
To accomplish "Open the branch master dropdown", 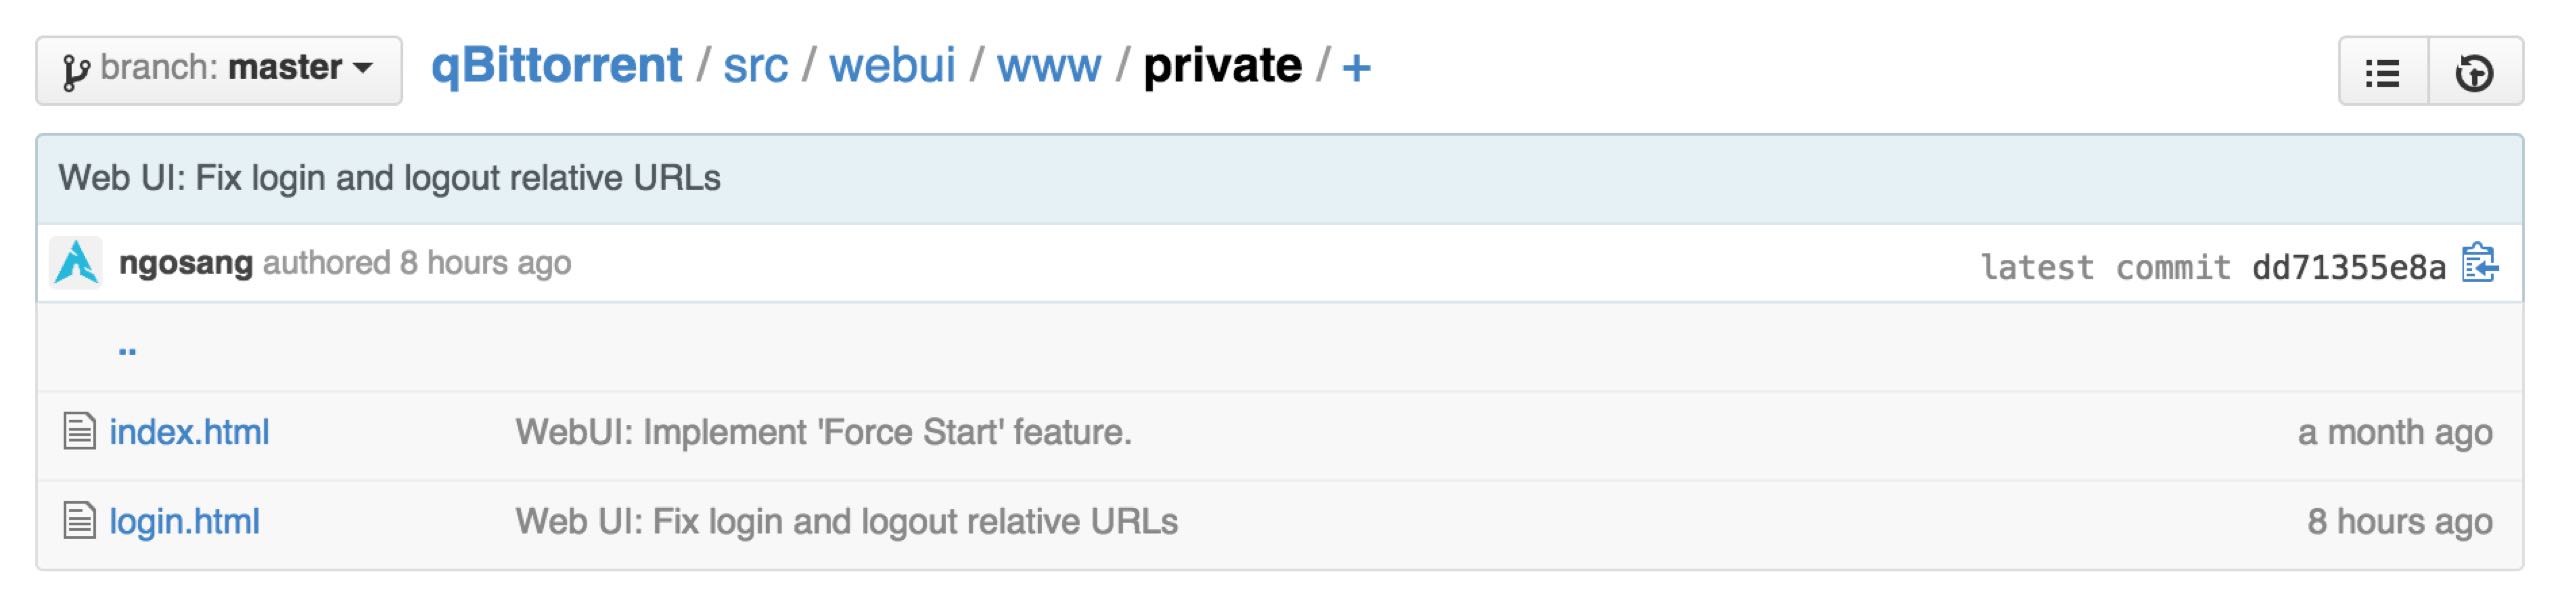I will [x=219, y=70].
